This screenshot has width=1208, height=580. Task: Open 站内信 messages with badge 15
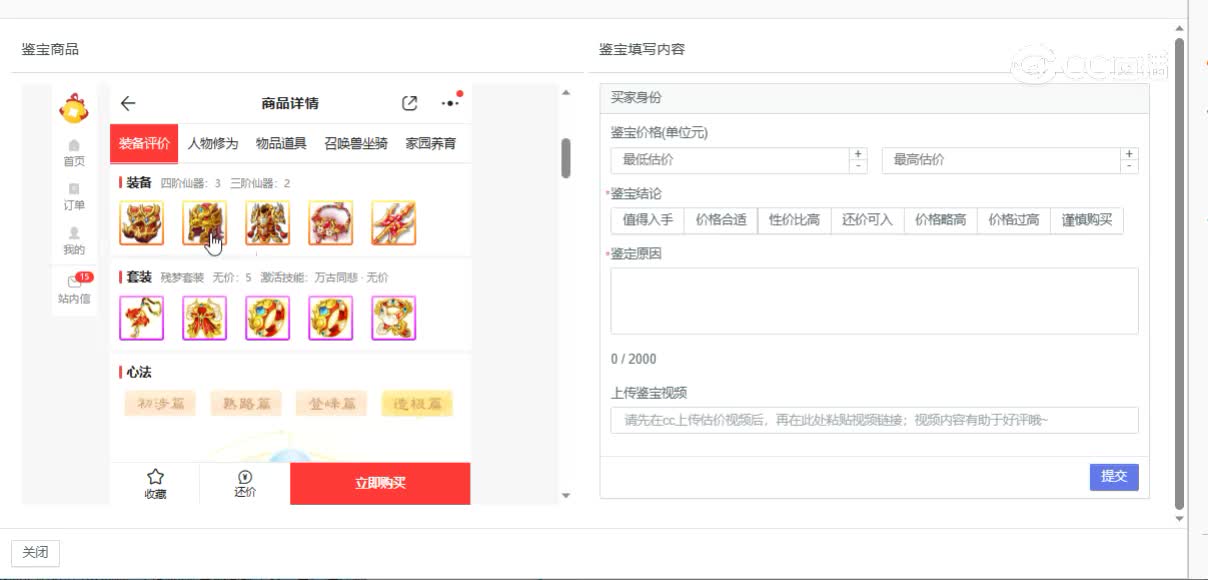click(x=74, y=289)
